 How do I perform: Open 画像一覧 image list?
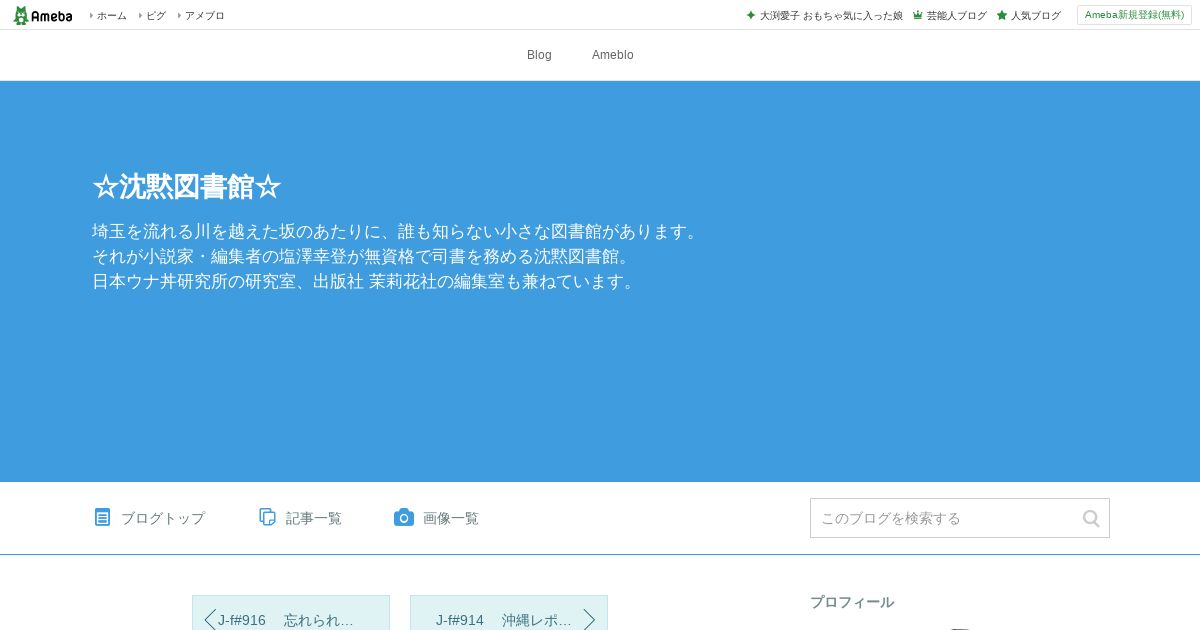tap(450, 518)
